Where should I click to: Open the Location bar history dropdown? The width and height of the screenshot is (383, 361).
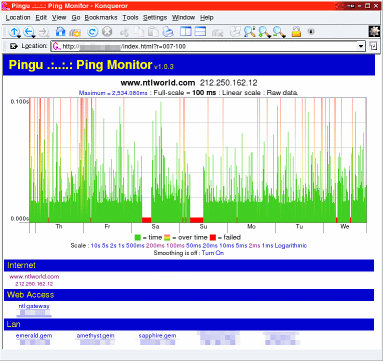(x=361, y=46)
